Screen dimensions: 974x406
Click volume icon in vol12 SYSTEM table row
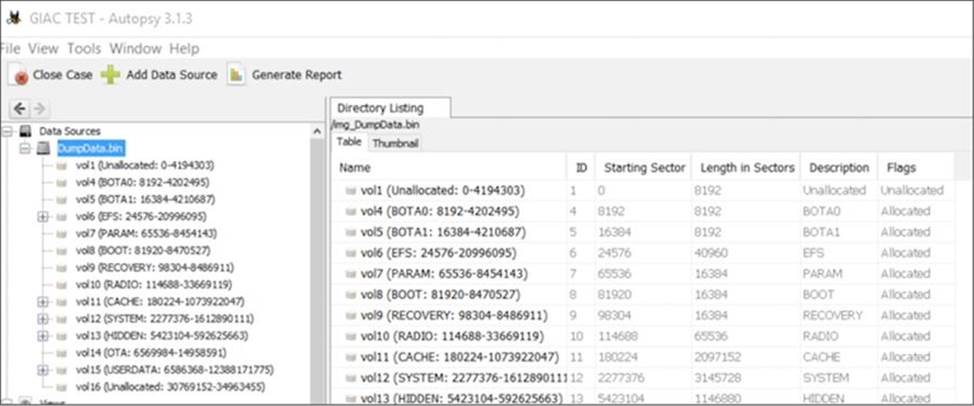pos(352,378)
